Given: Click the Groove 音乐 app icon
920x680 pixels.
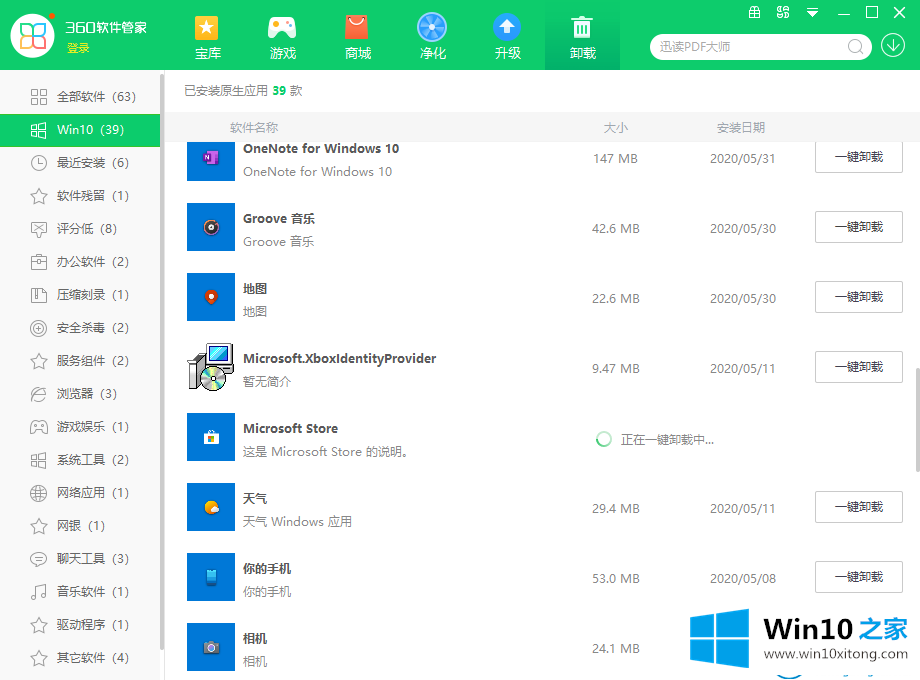Looking at the screenshot, I should tap(211, 227).
